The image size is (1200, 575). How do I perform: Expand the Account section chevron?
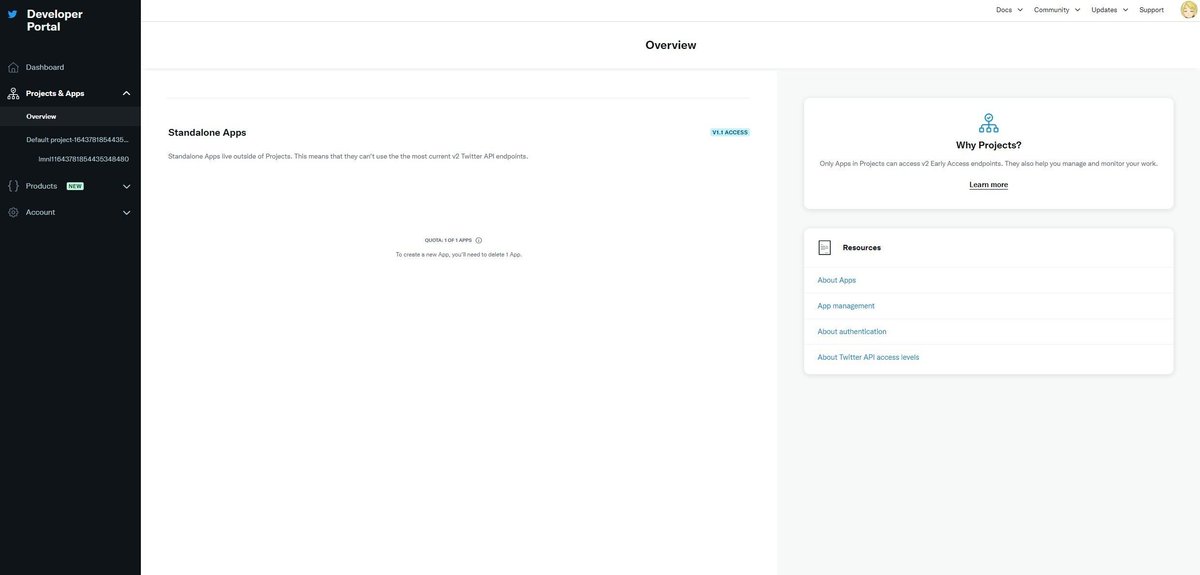(x=126, y=212)
